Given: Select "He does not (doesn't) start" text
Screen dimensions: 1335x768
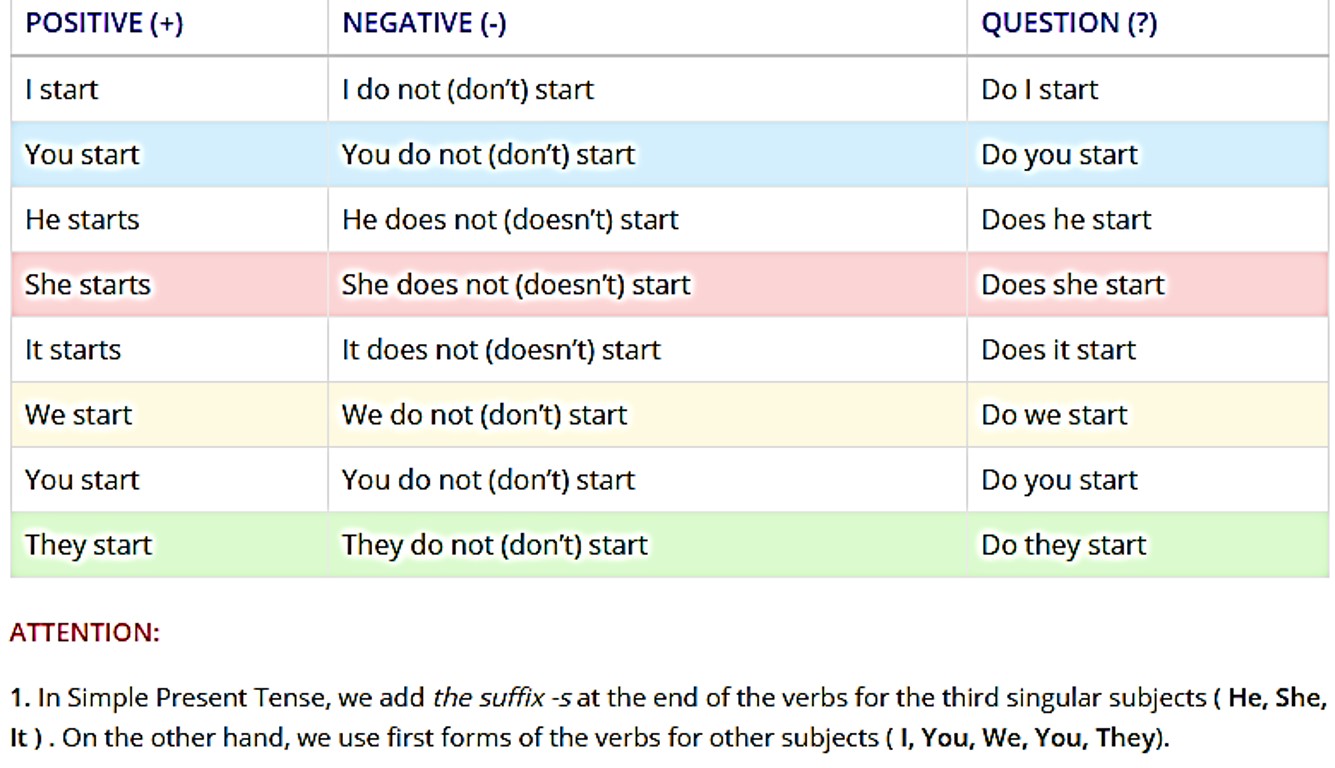Looking at the screenshot, I should pos(510,220).
